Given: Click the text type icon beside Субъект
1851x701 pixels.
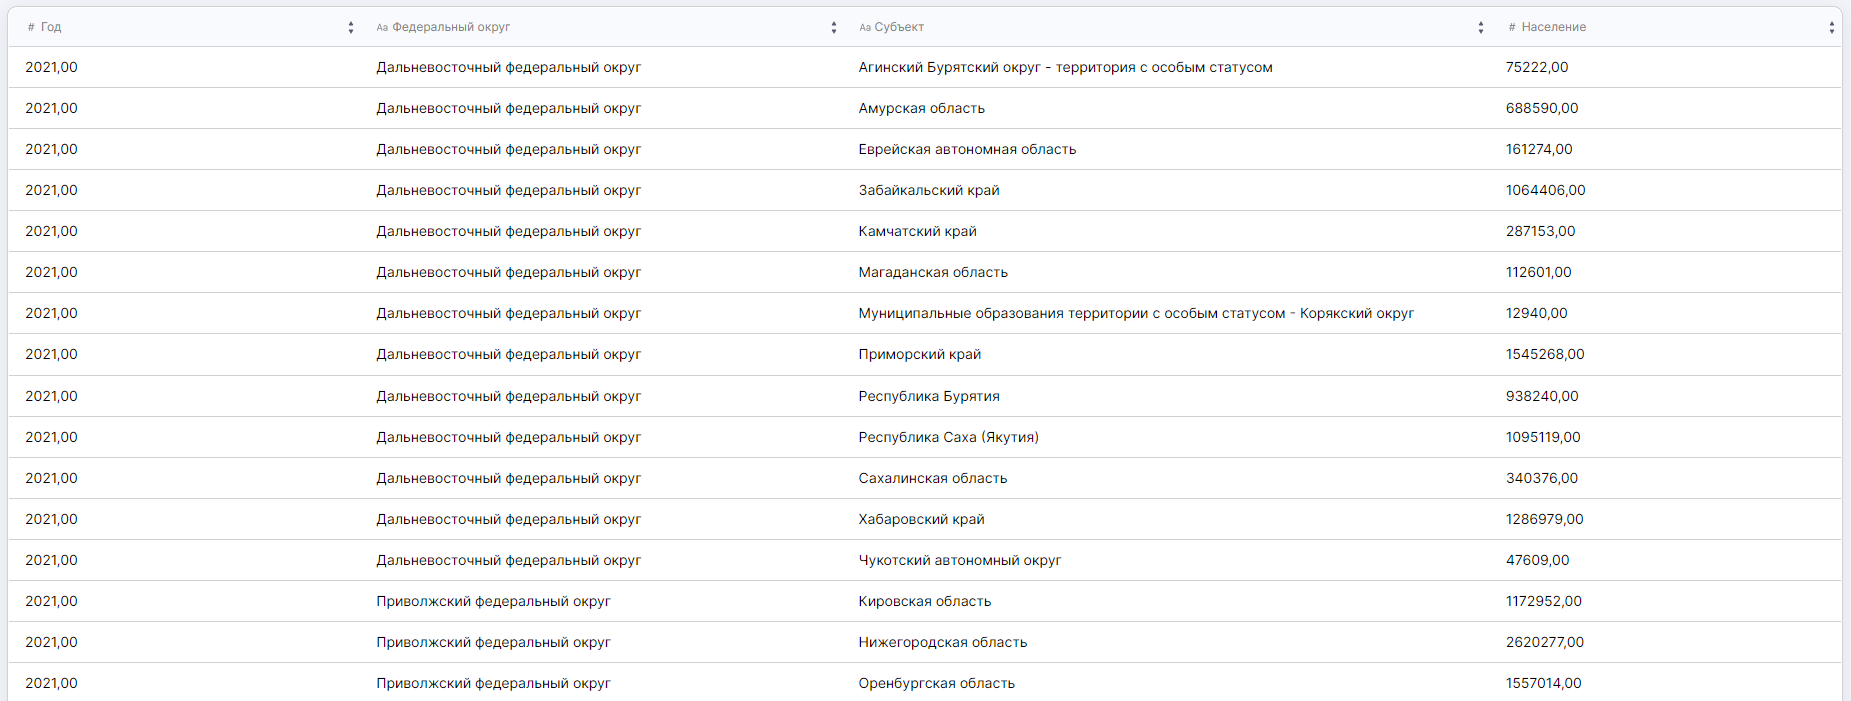Looking at the screenshot, I should click(x=865, y=28).
